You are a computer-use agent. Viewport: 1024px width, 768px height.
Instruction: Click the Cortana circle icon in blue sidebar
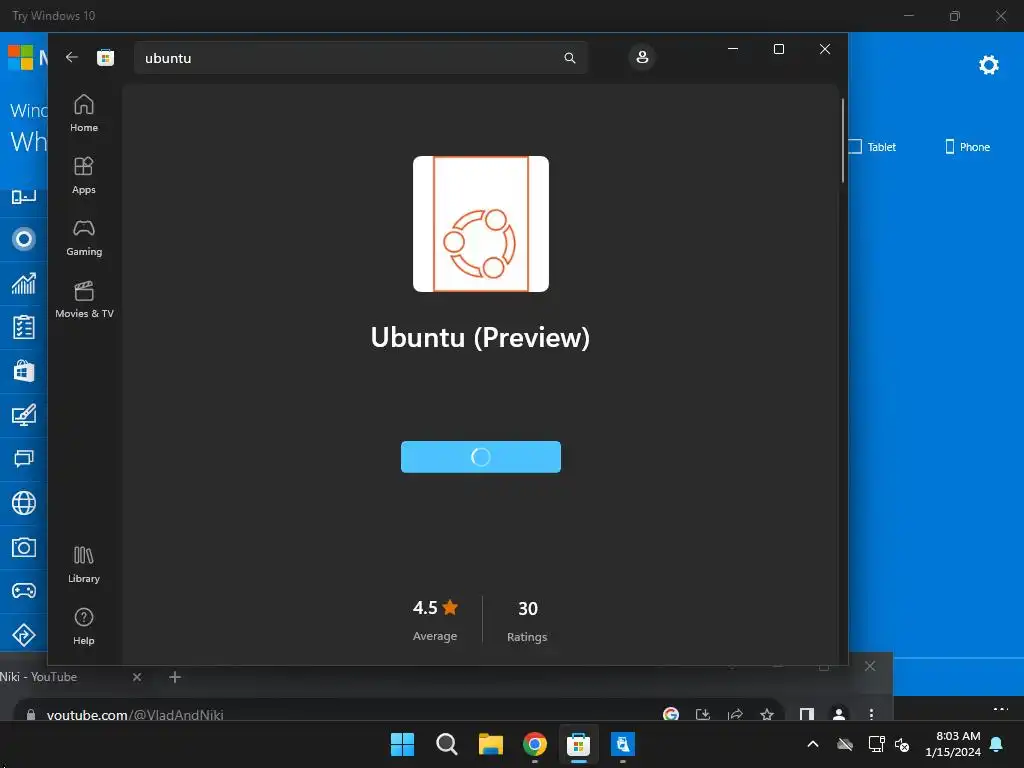pyautogui.click(x=24, y=239)
